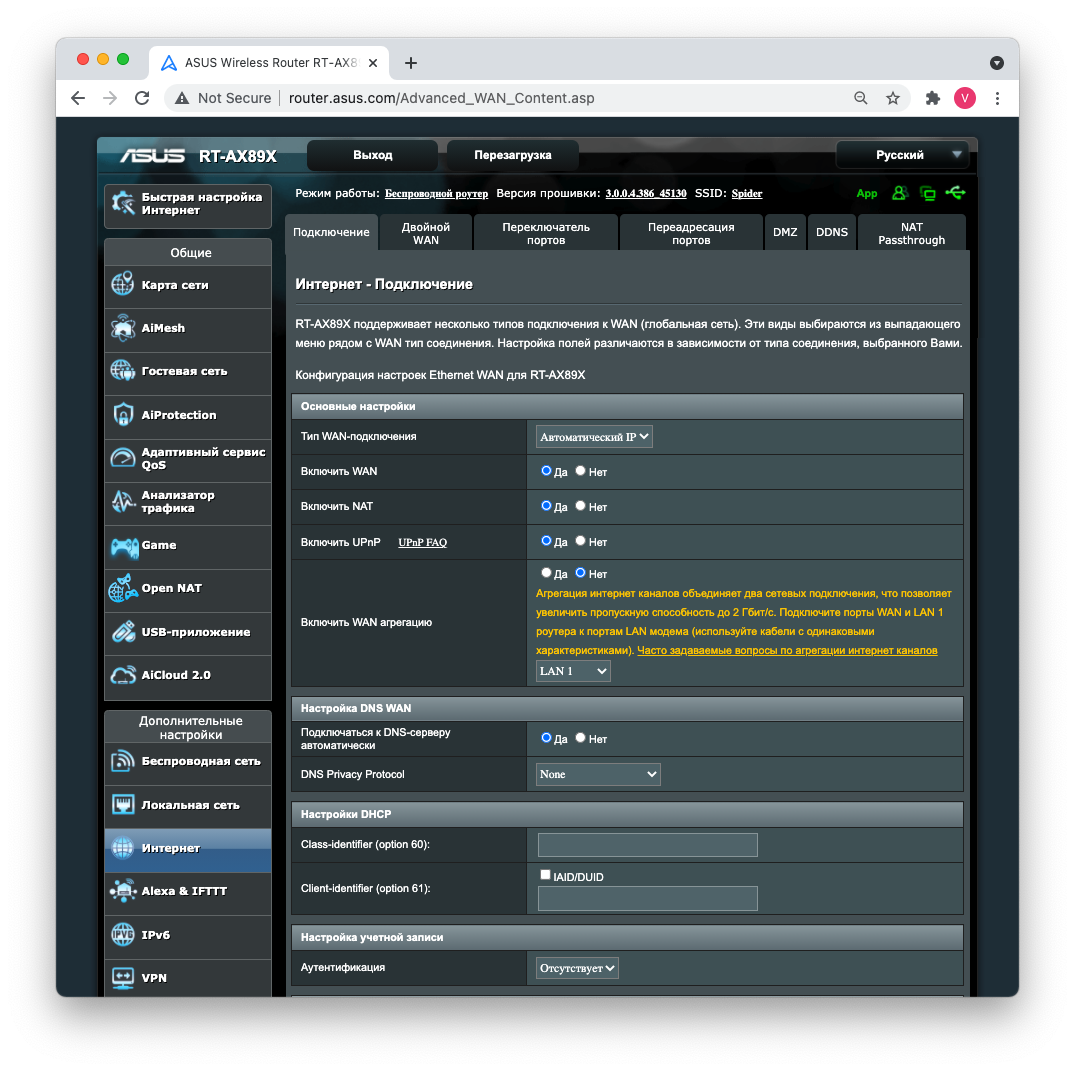Click the Game controller icon

[125, 546]
